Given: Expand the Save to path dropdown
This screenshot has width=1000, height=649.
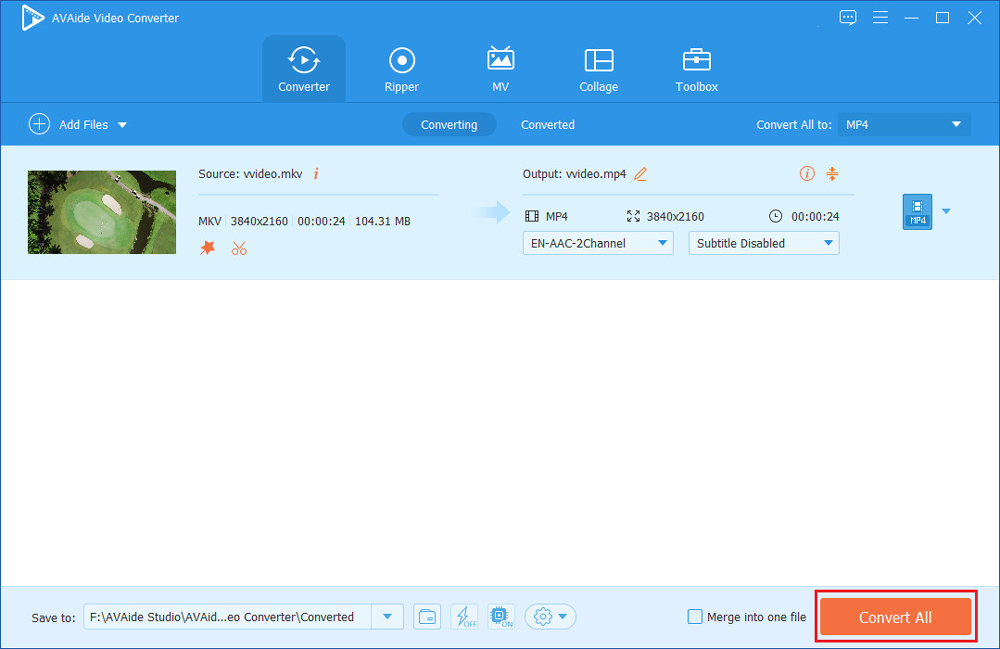Looking at the screenshot, I should 387,616.
